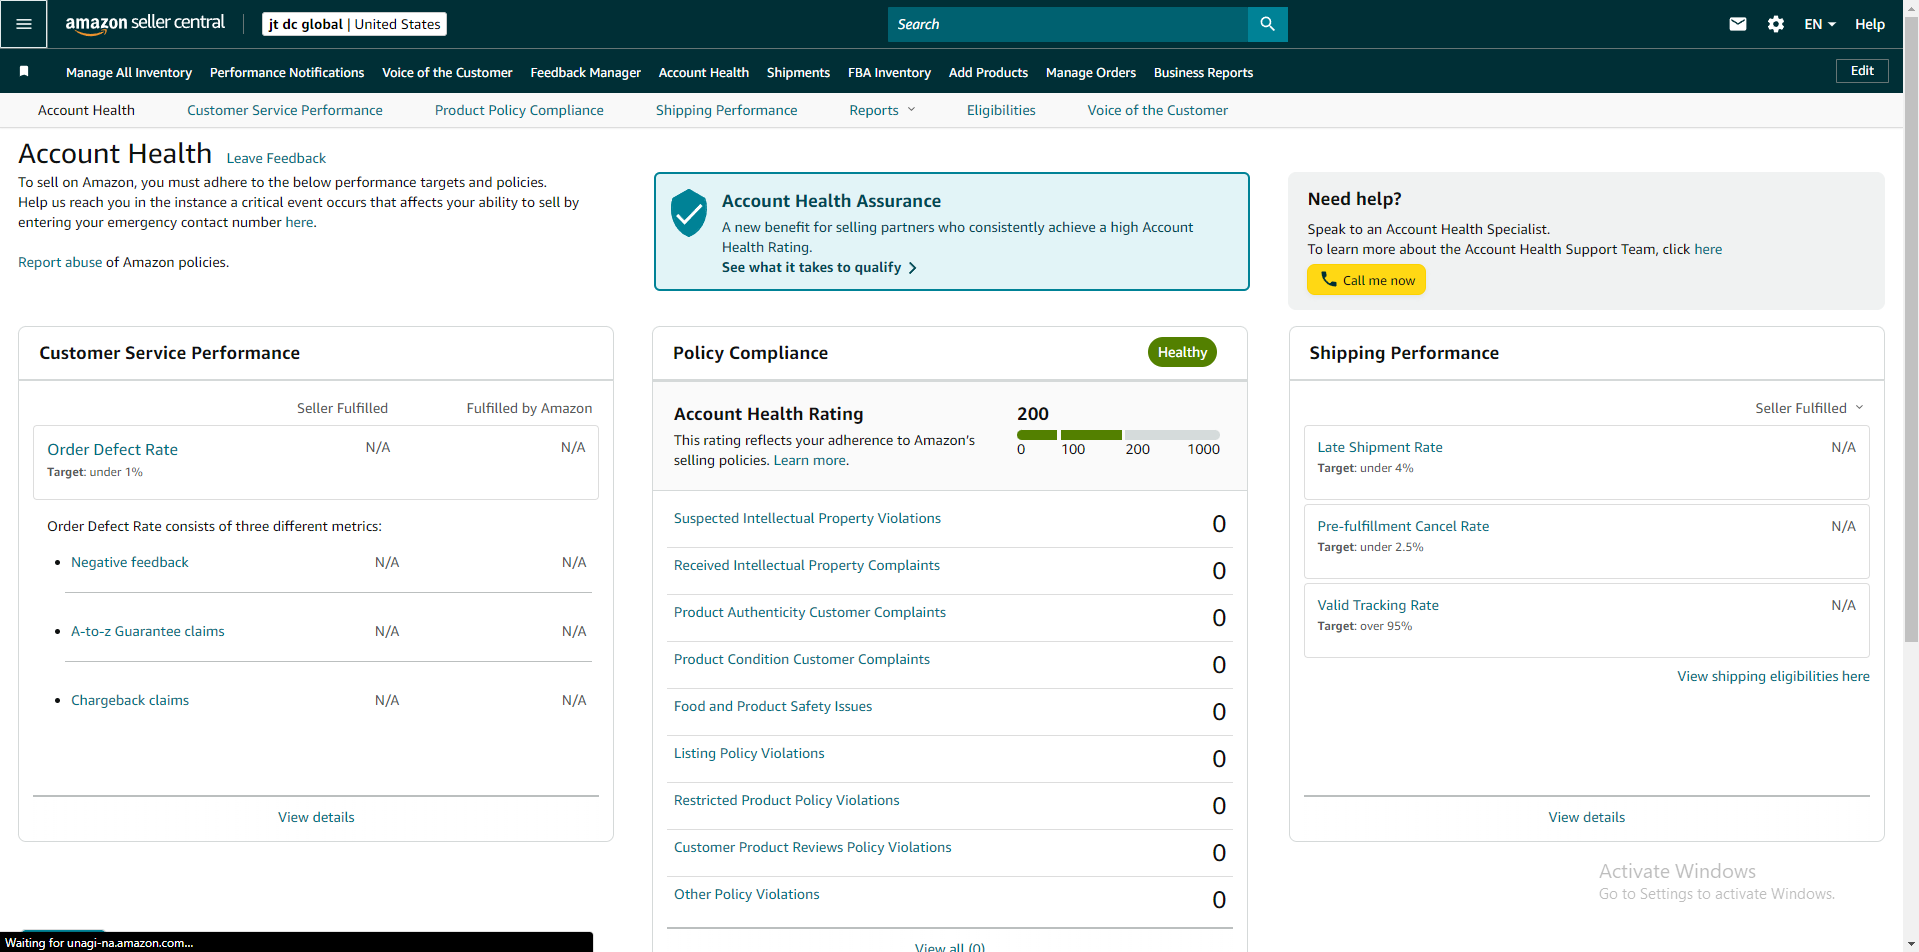
Task: Open the Negative feedback link
Action: click(x=129, y=562)
